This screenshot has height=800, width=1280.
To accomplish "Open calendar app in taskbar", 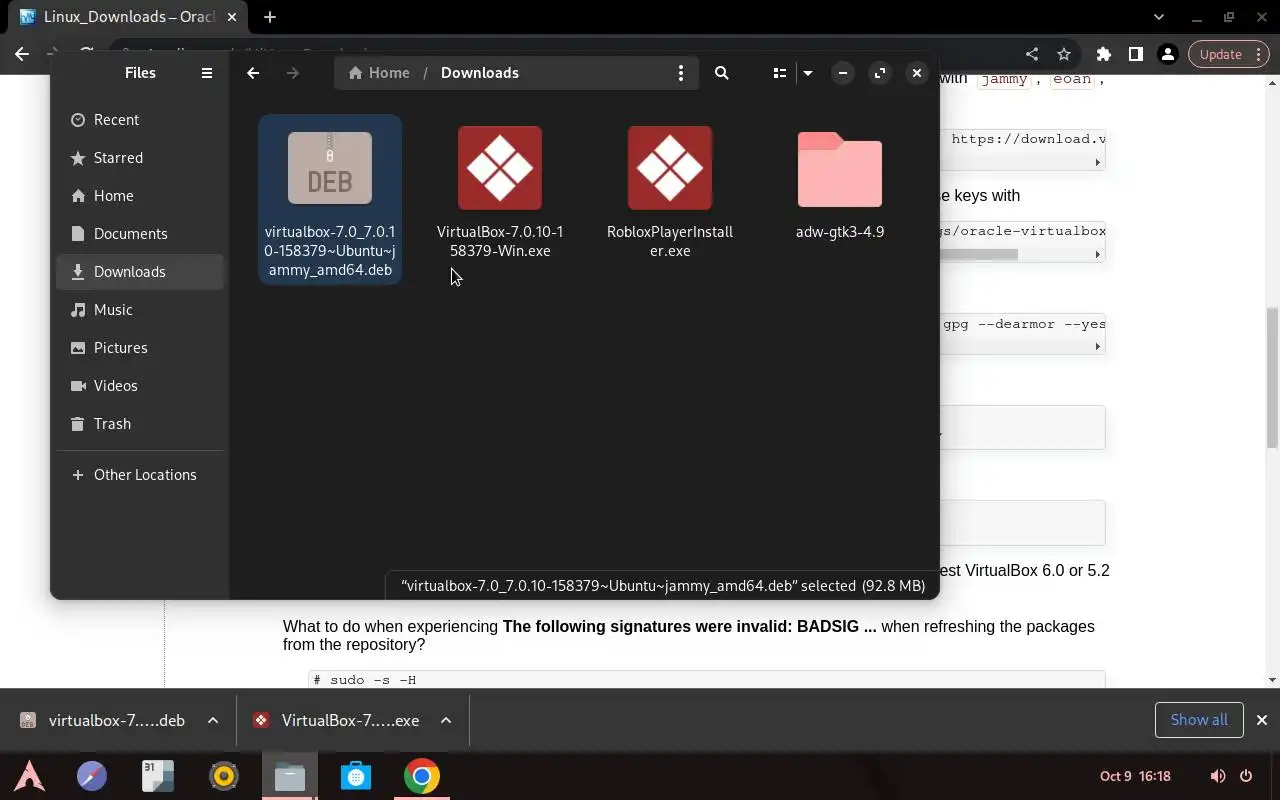I will tap(157, 776).
